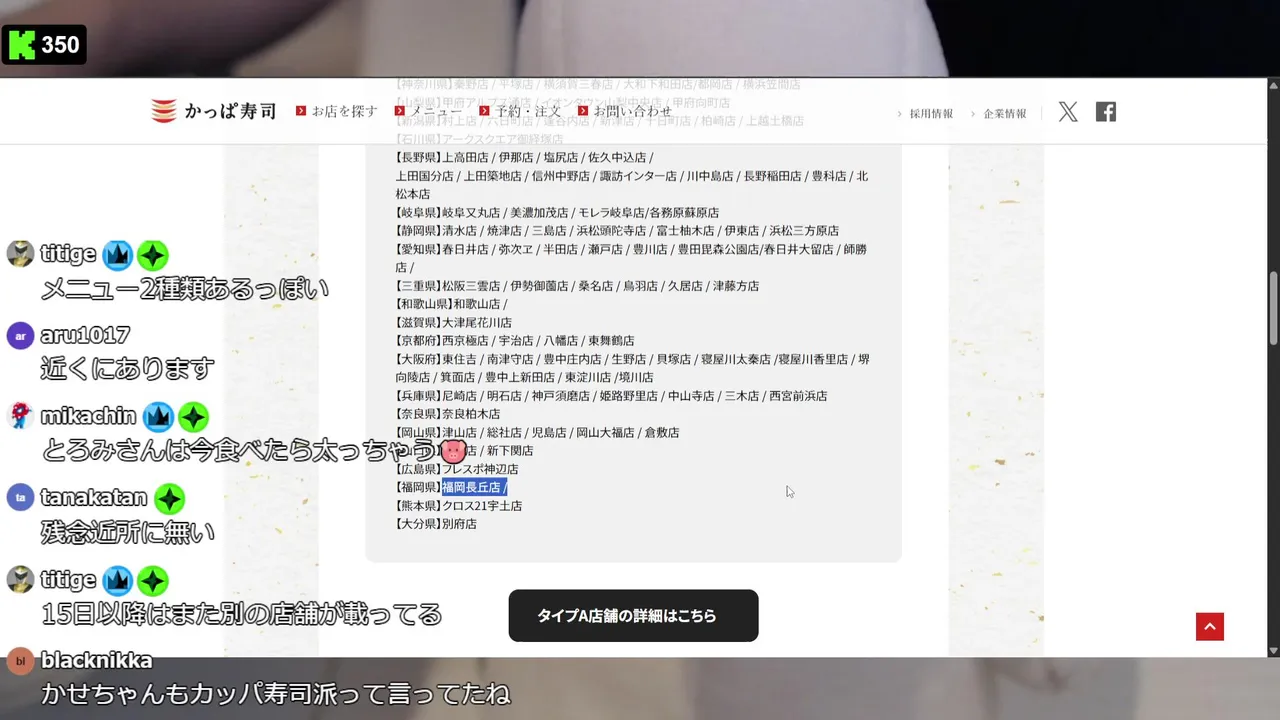Click 奈良柏木店 store name

[471, 414]
